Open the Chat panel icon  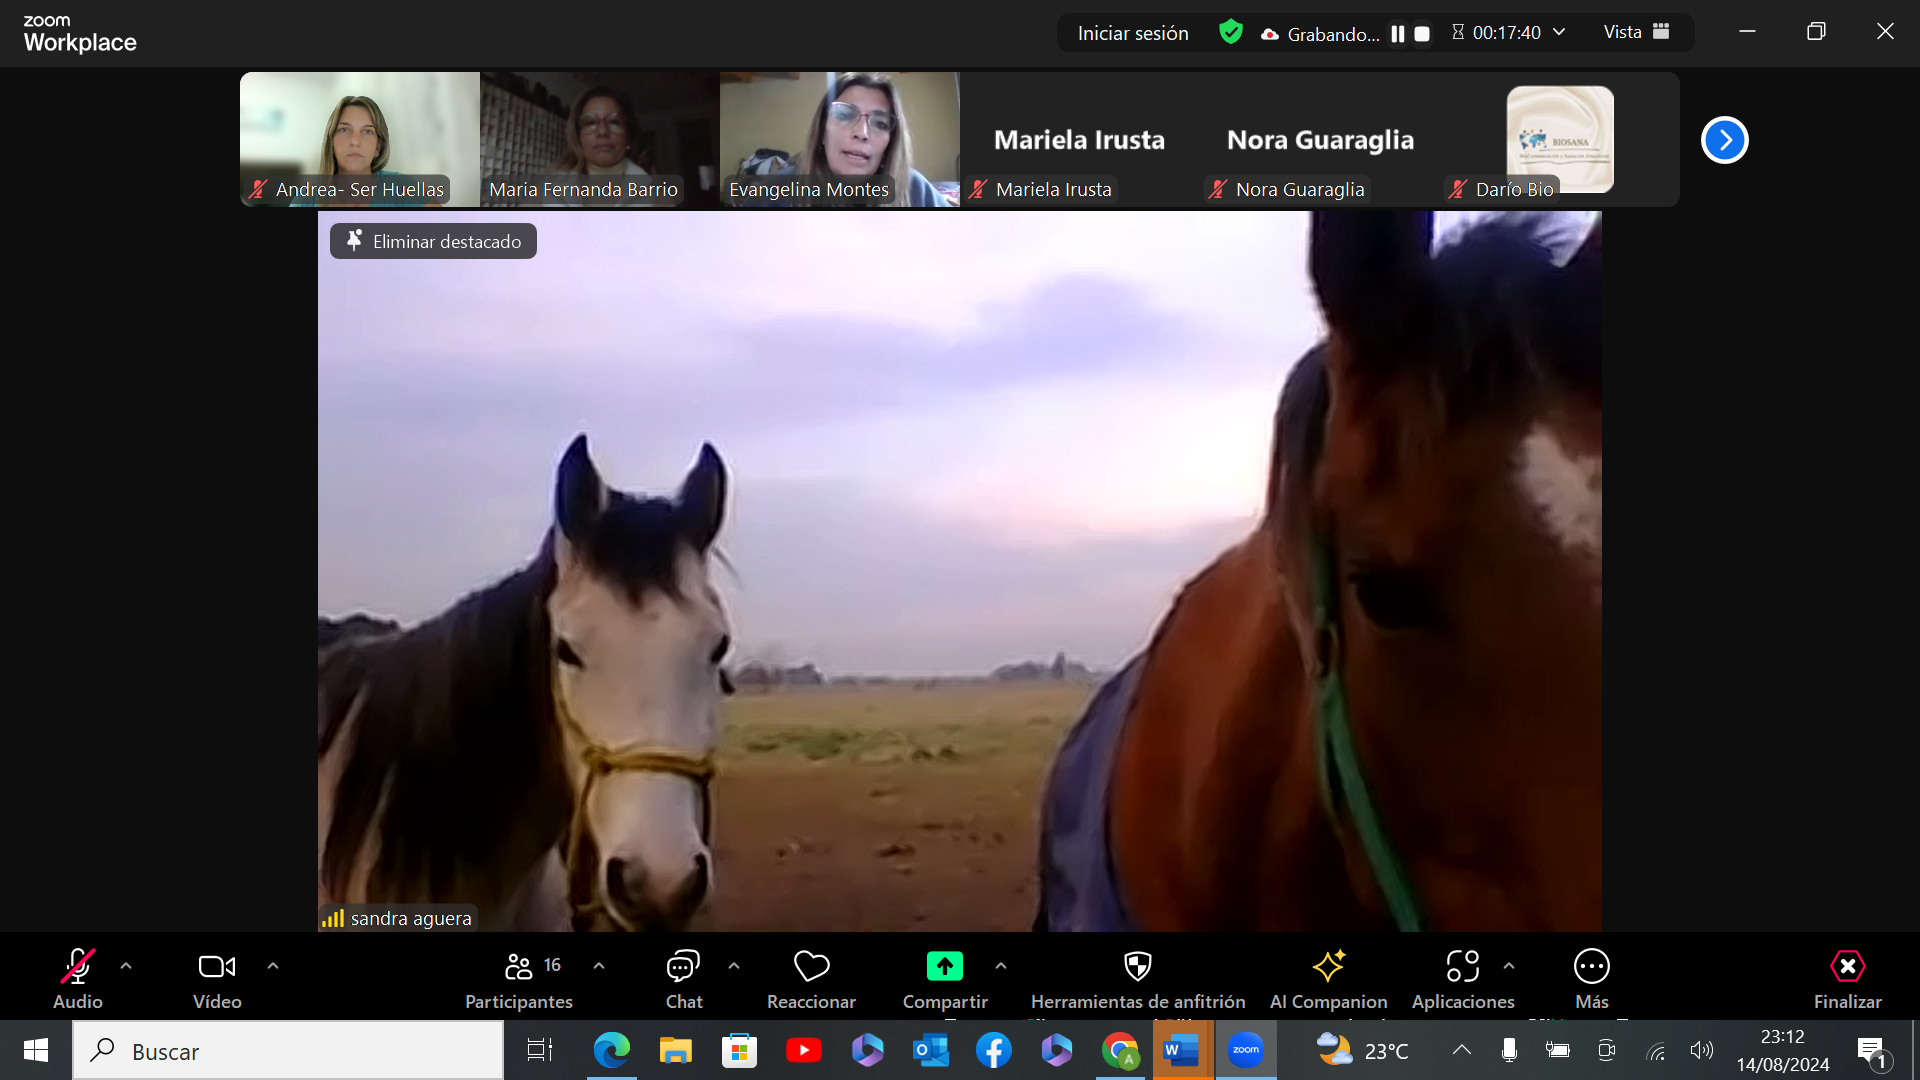click(x=683, y=967)
